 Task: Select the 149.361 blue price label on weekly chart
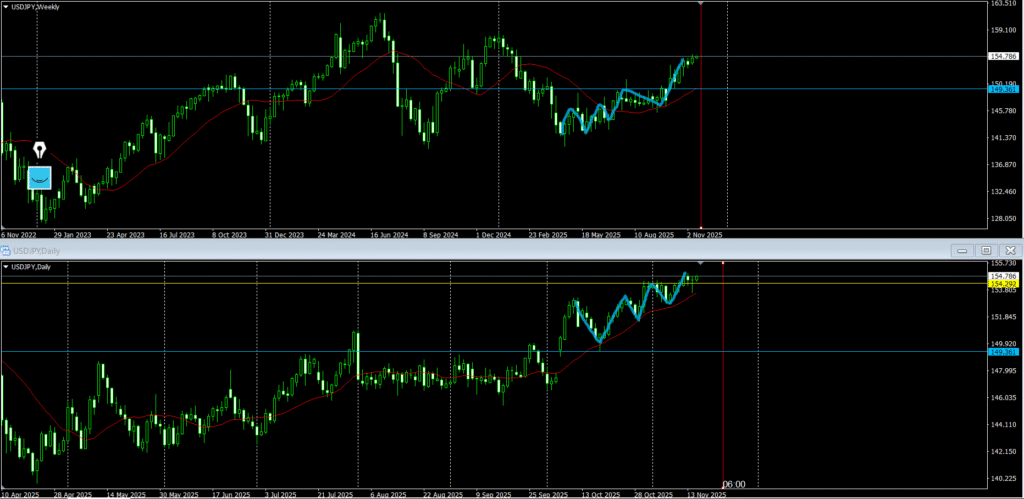tap(1003, 89)
